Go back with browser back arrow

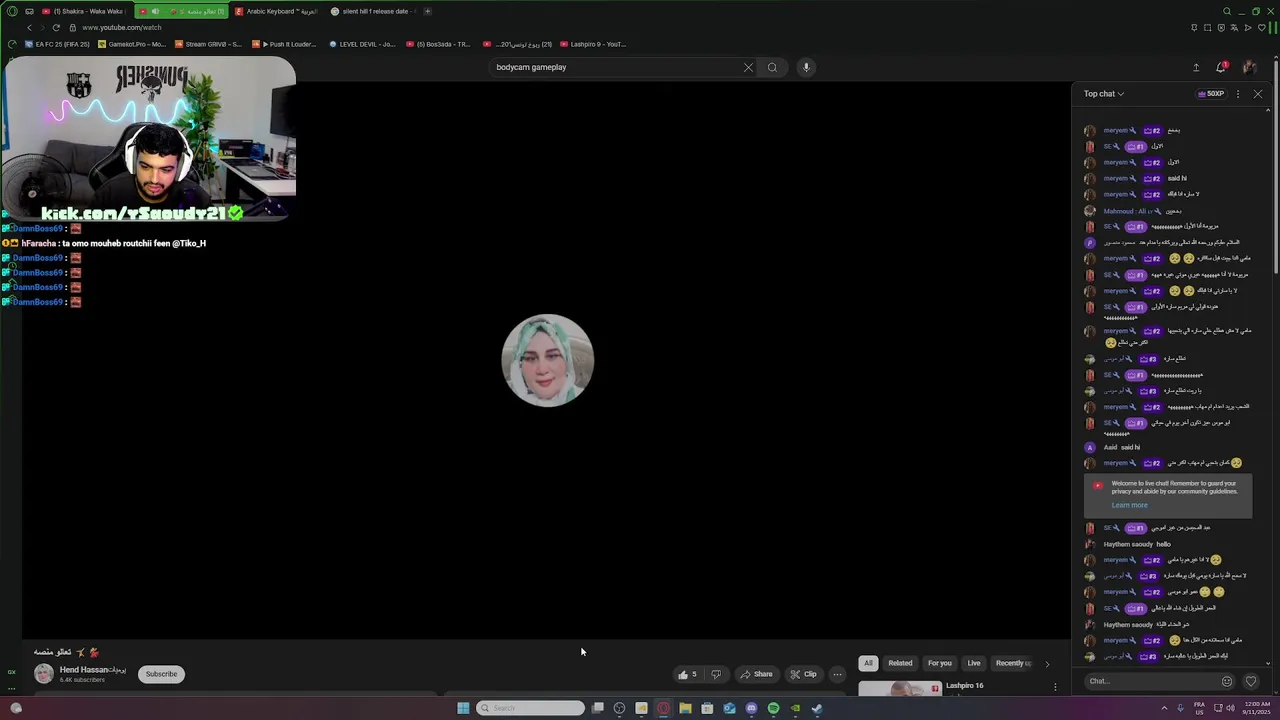(30, 27)
